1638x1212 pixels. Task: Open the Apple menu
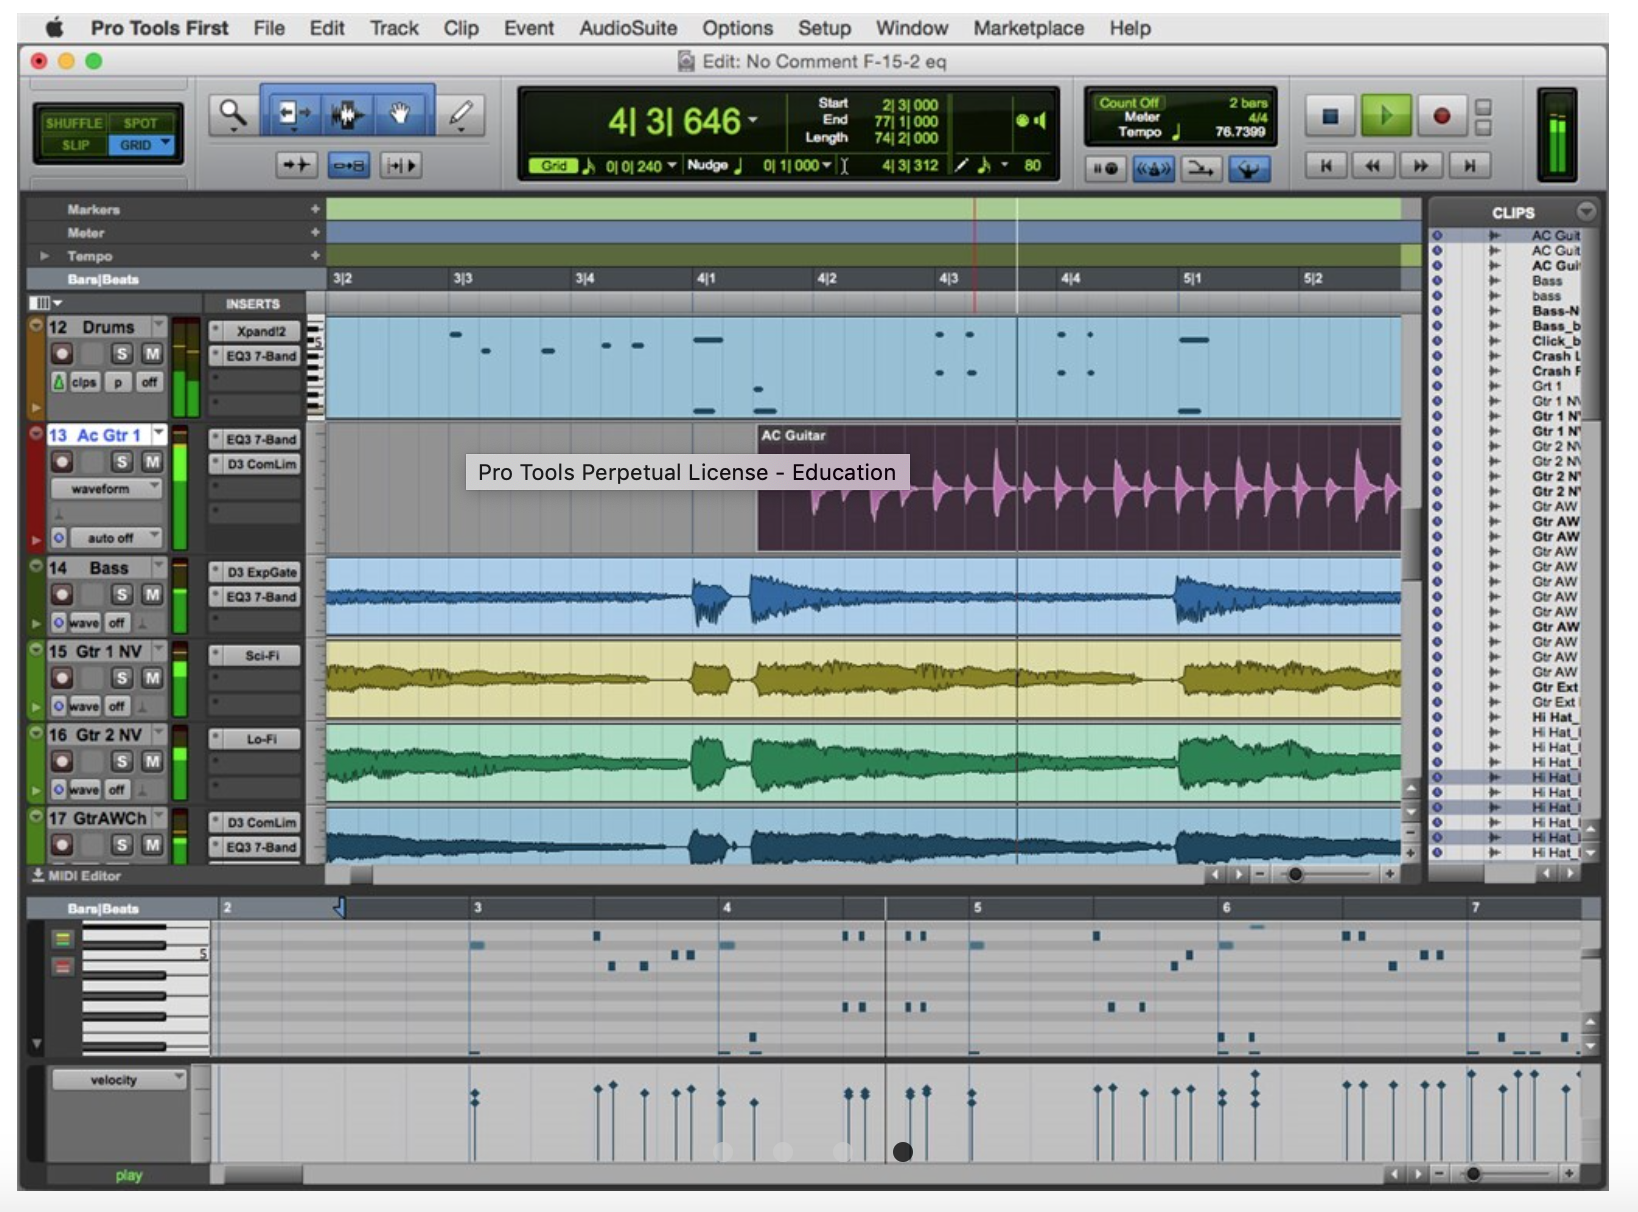[x=53, y=28]
